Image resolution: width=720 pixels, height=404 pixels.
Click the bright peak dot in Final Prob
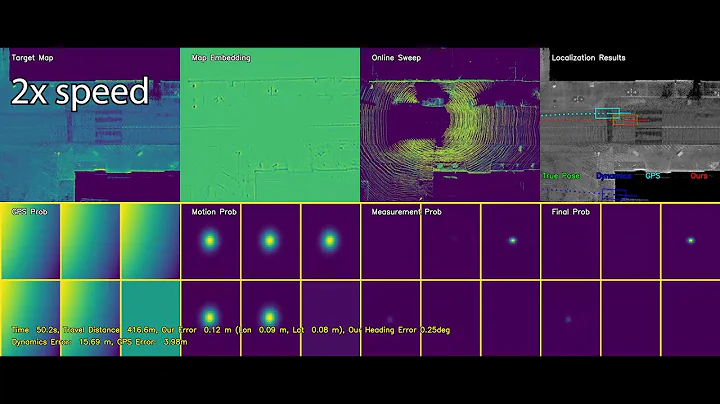click(691, 240)
